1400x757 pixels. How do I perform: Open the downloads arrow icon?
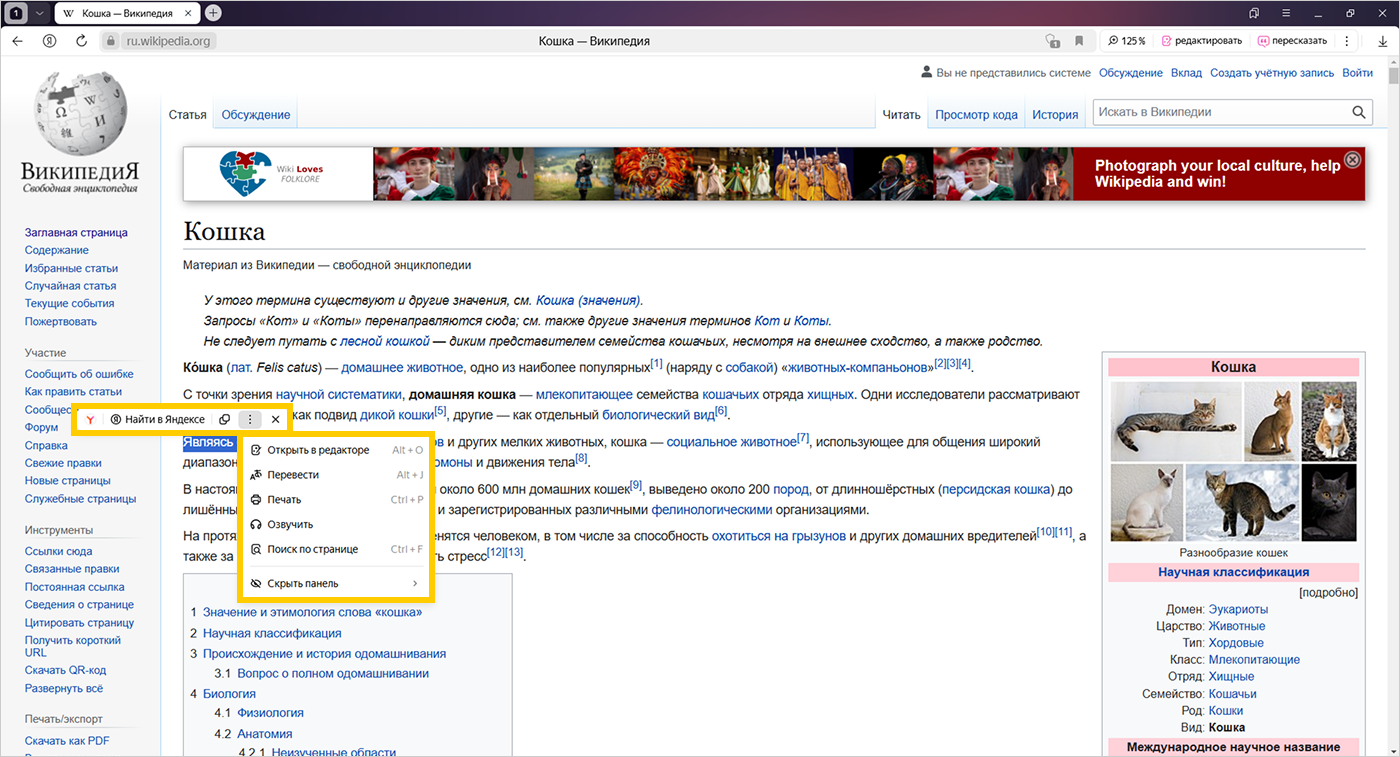pyautogui.click(x=1383, y=41)
